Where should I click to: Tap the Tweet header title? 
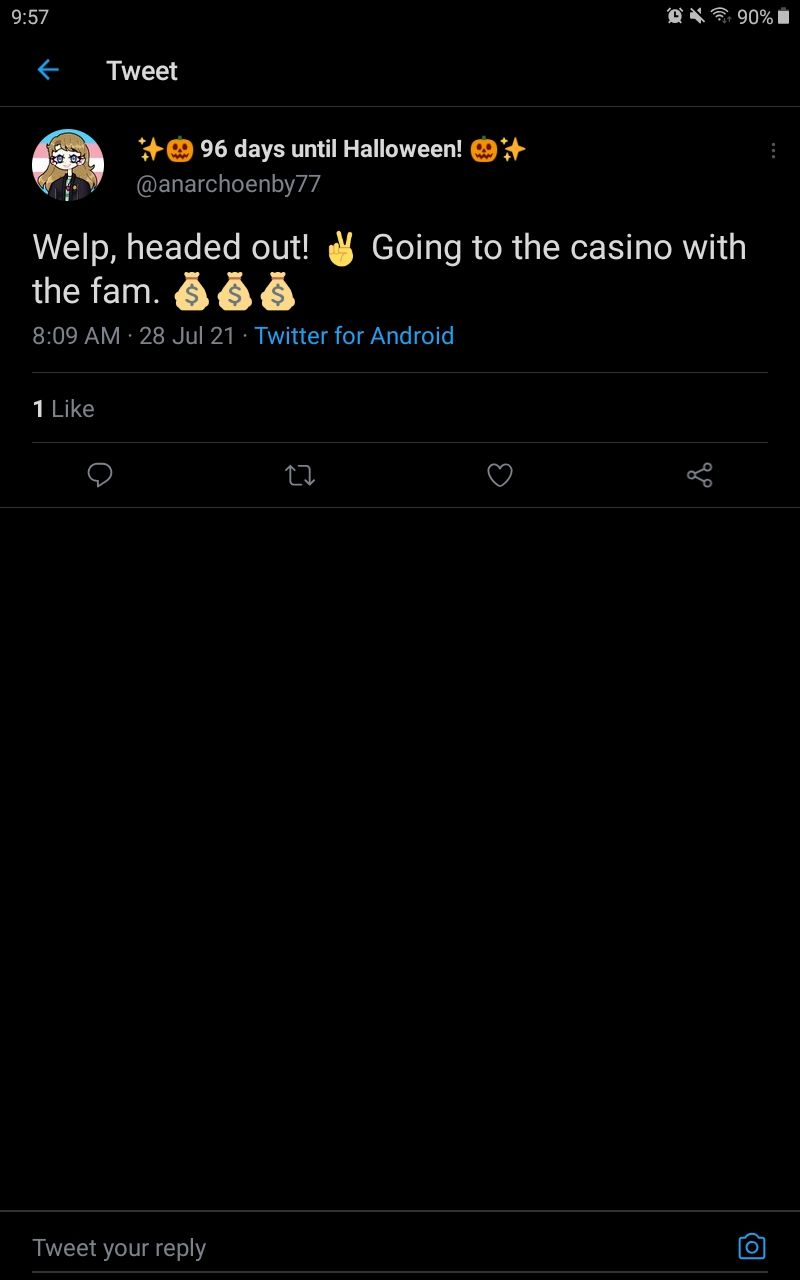[x=142, y=71]
